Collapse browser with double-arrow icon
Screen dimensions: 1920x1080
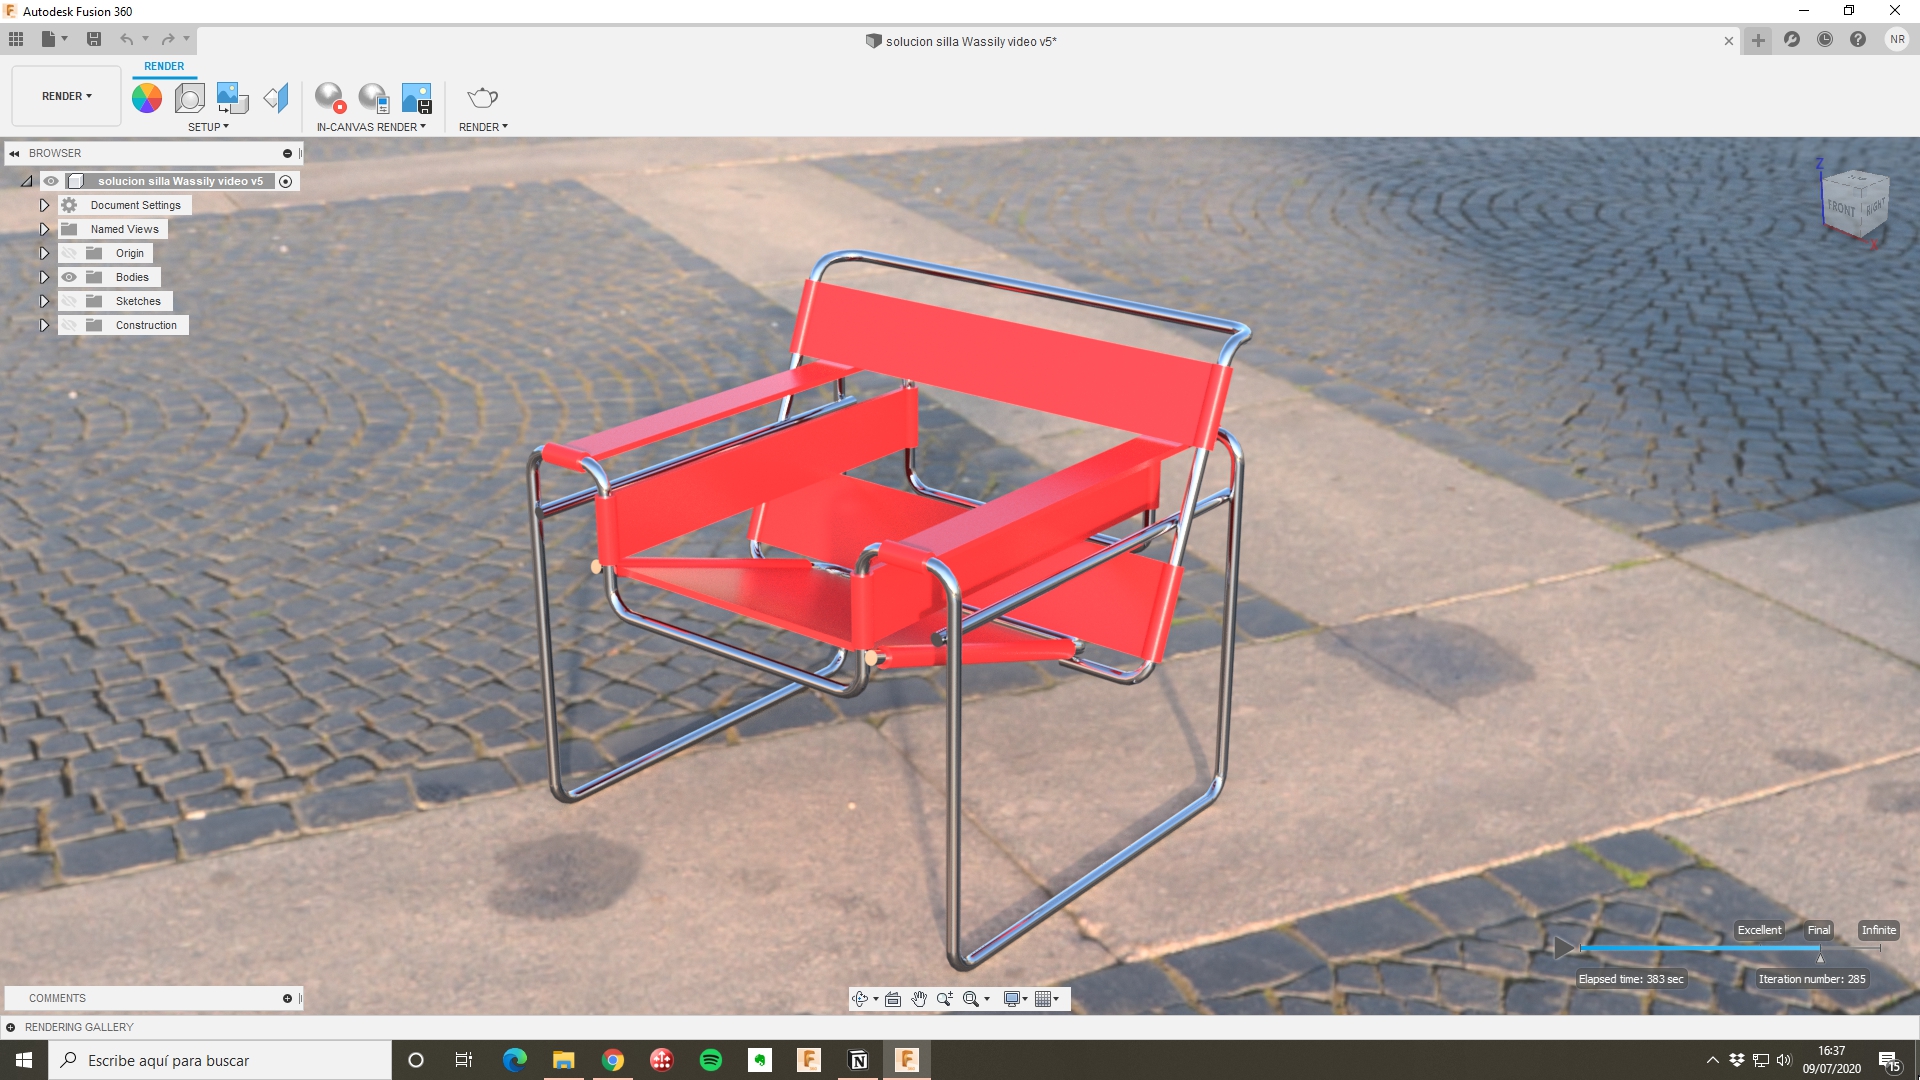(x=14, y=153)
